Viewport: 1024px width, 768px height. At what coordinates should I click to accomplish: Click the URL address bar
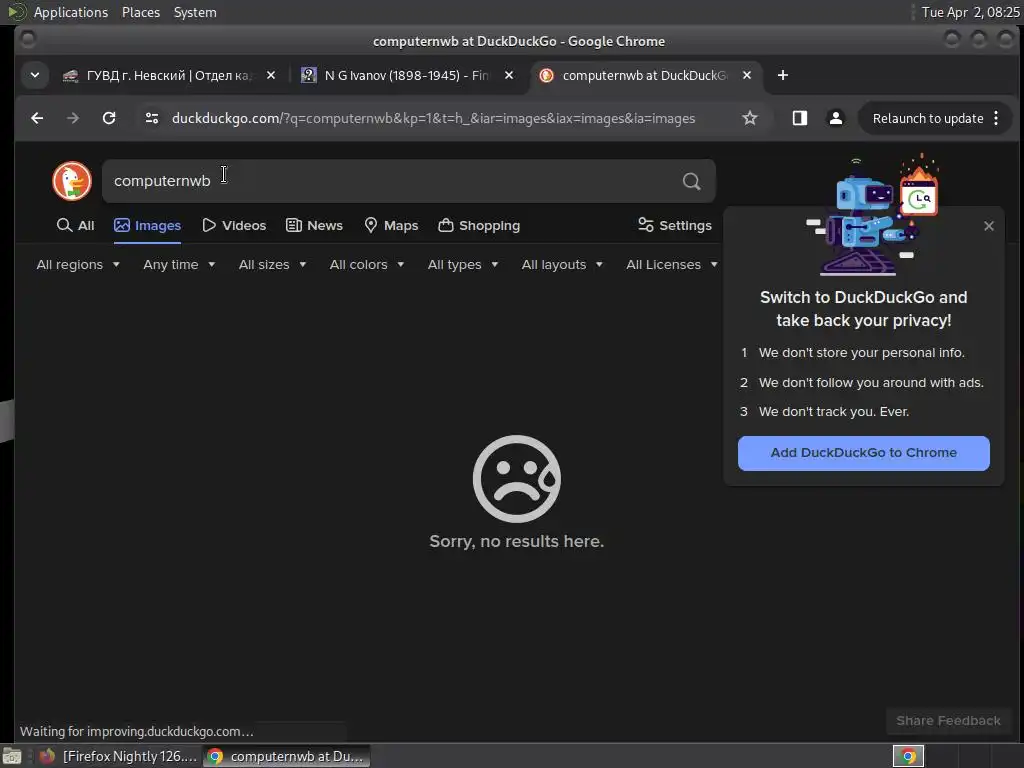434,118
